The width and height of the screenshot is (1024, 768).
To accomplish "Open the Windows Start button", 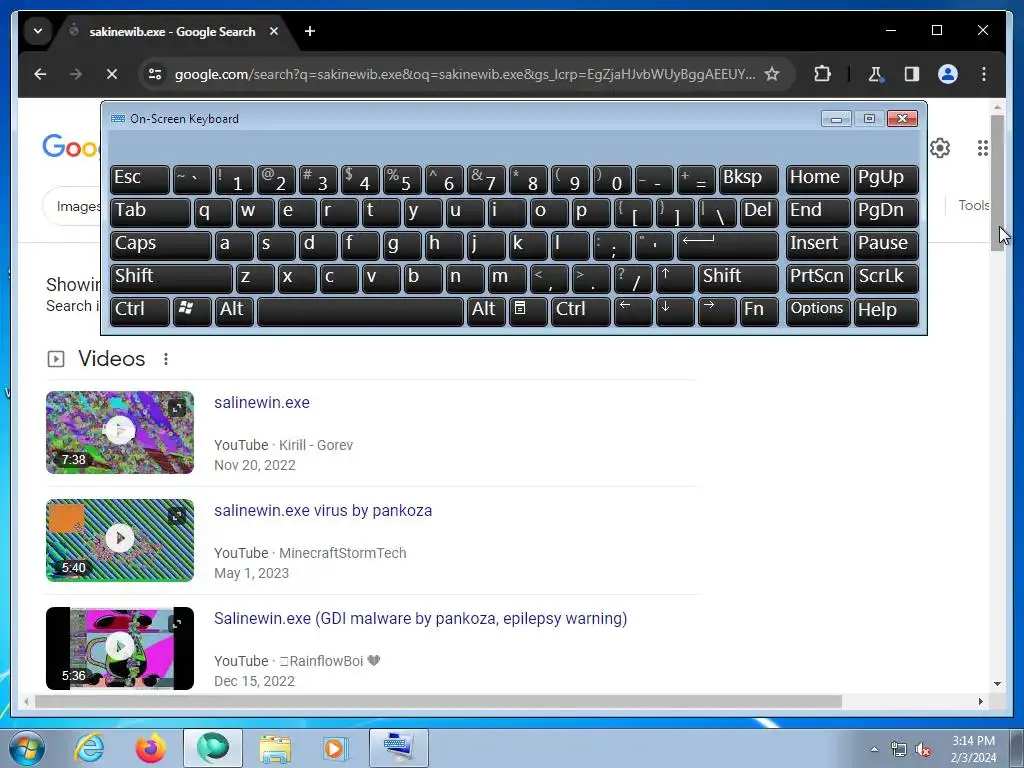I will pyautogui.click(x=26, y=748).
